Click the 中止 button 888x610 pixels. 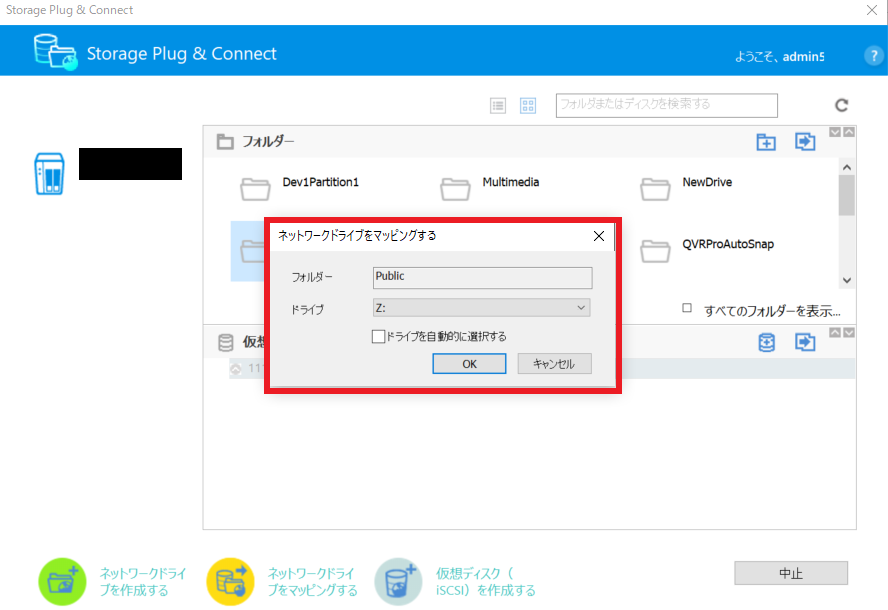point(791,573)
